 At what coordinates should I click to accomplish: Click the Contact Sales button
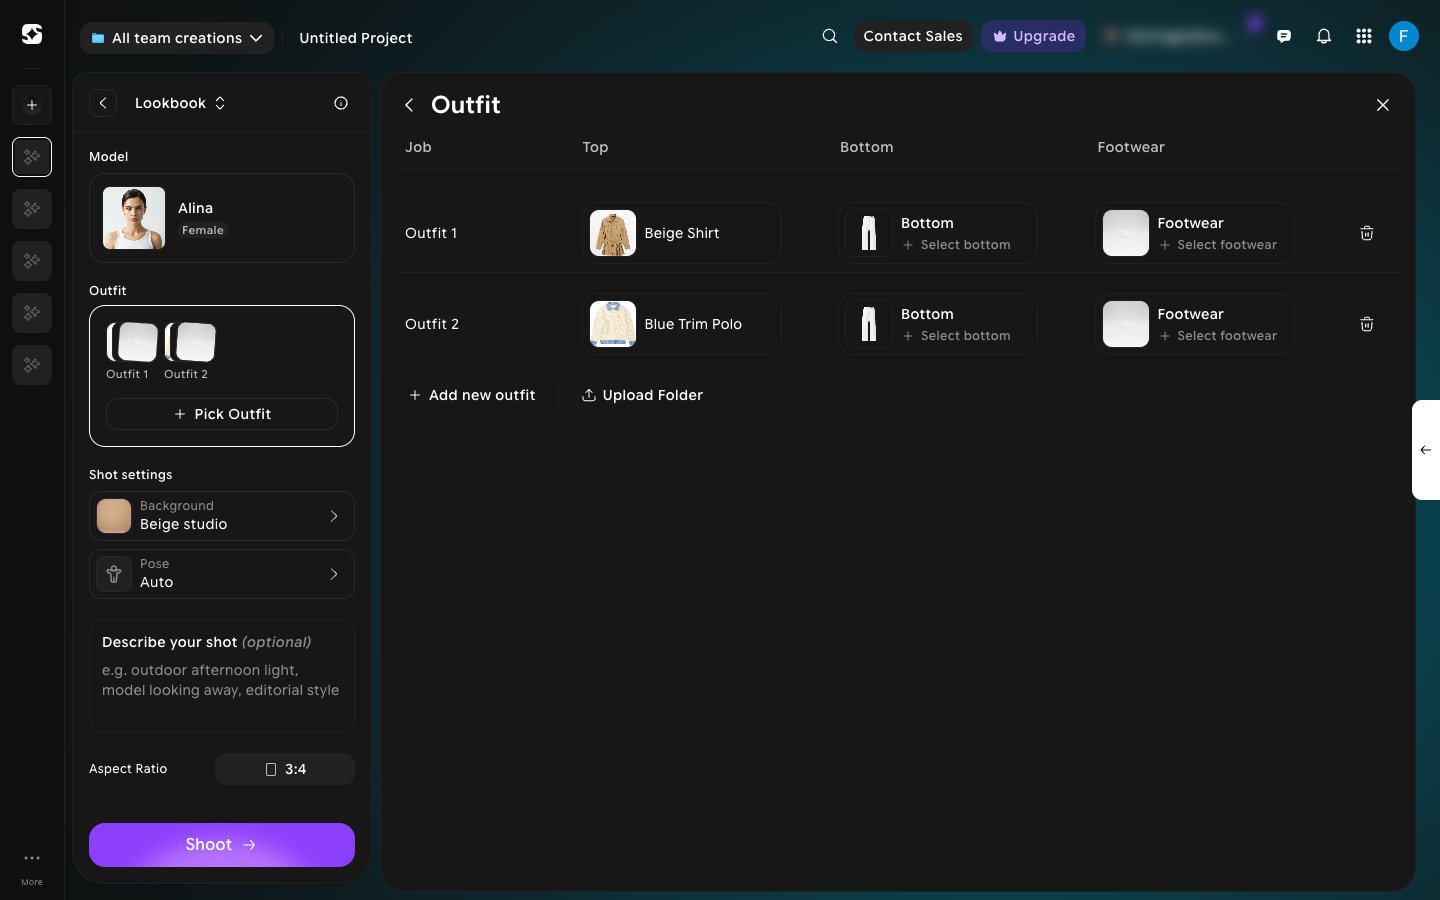pos(913,36)
